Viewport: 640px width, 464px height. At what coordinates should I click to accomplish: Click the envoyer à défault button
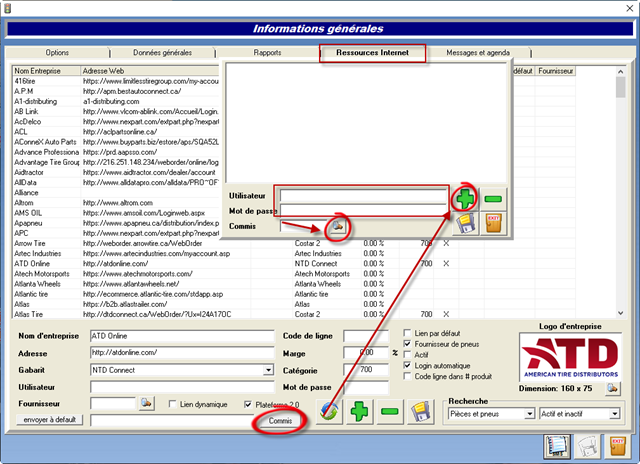point(49,420)
